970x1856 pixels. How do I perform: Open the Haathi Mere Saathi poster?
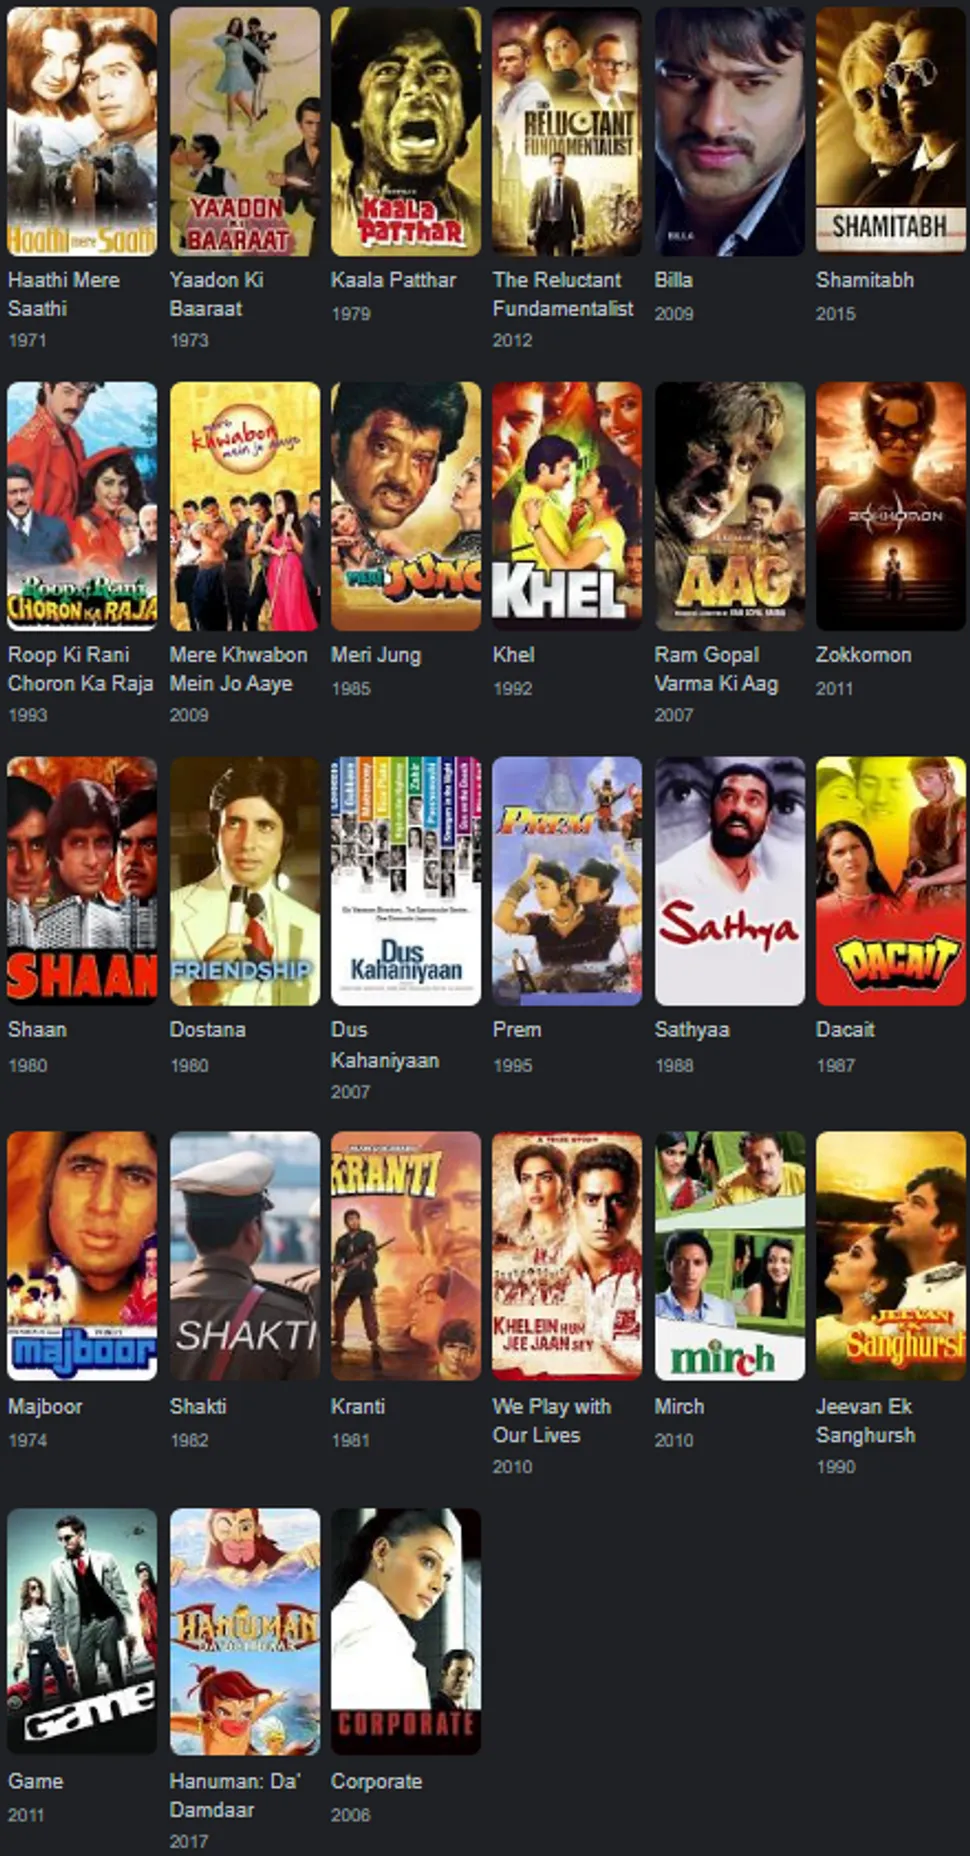tap(82, 131)
